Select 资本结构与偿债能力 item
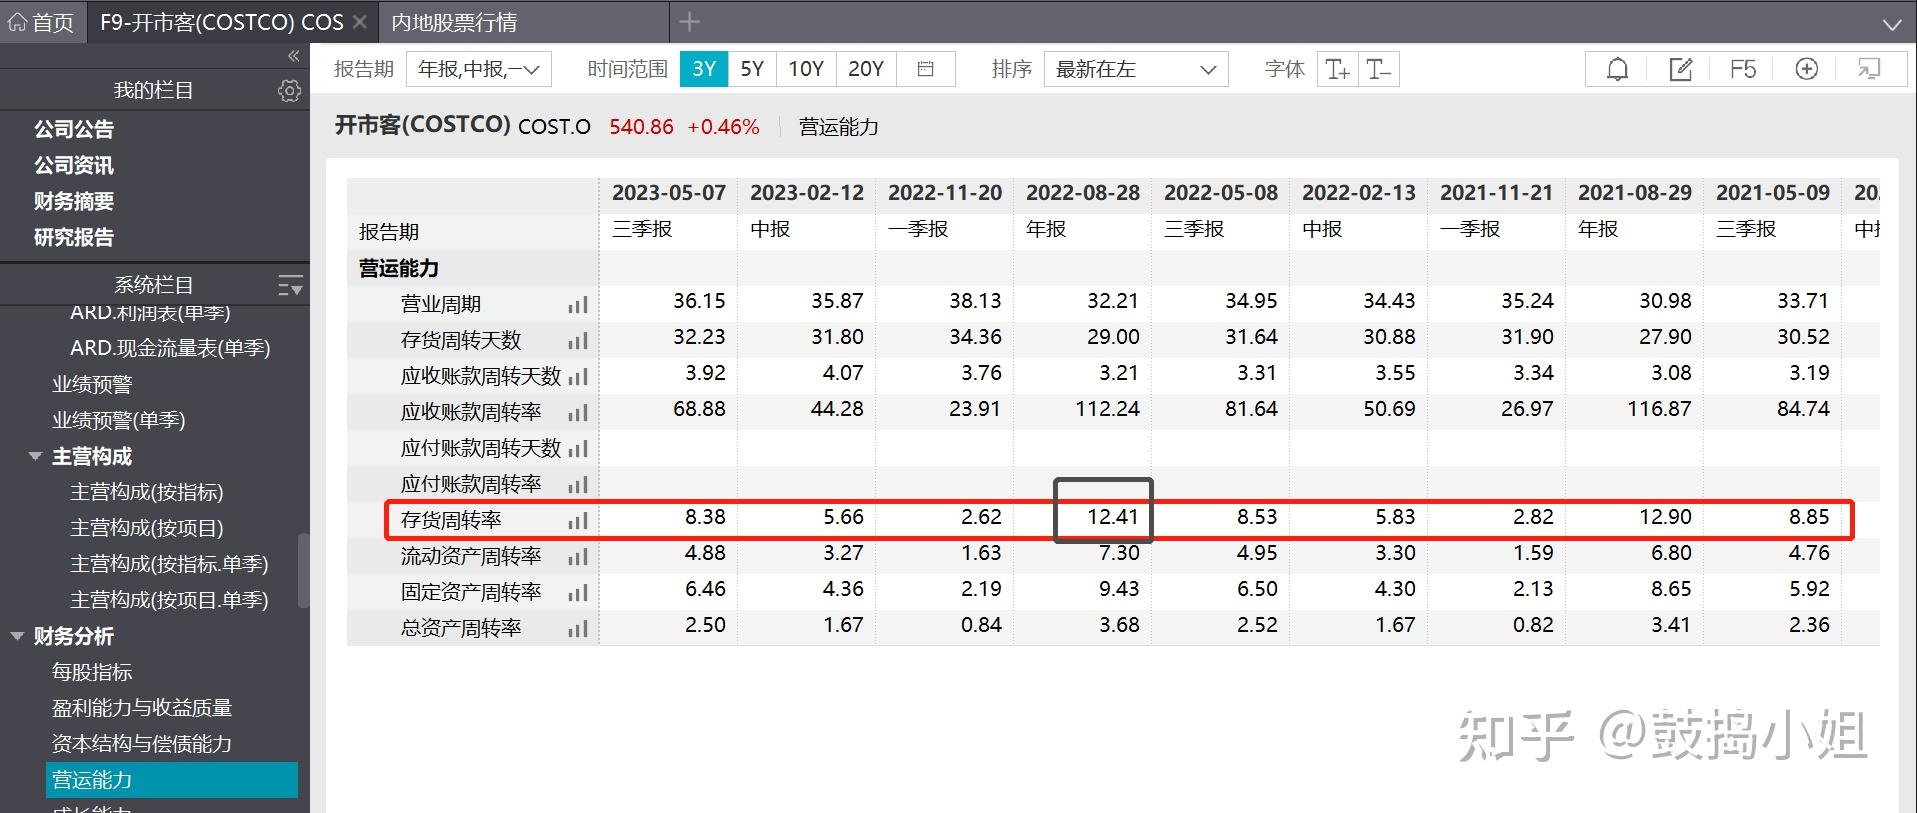Viewport: 1917px width, 813px height. click(142, 744)
